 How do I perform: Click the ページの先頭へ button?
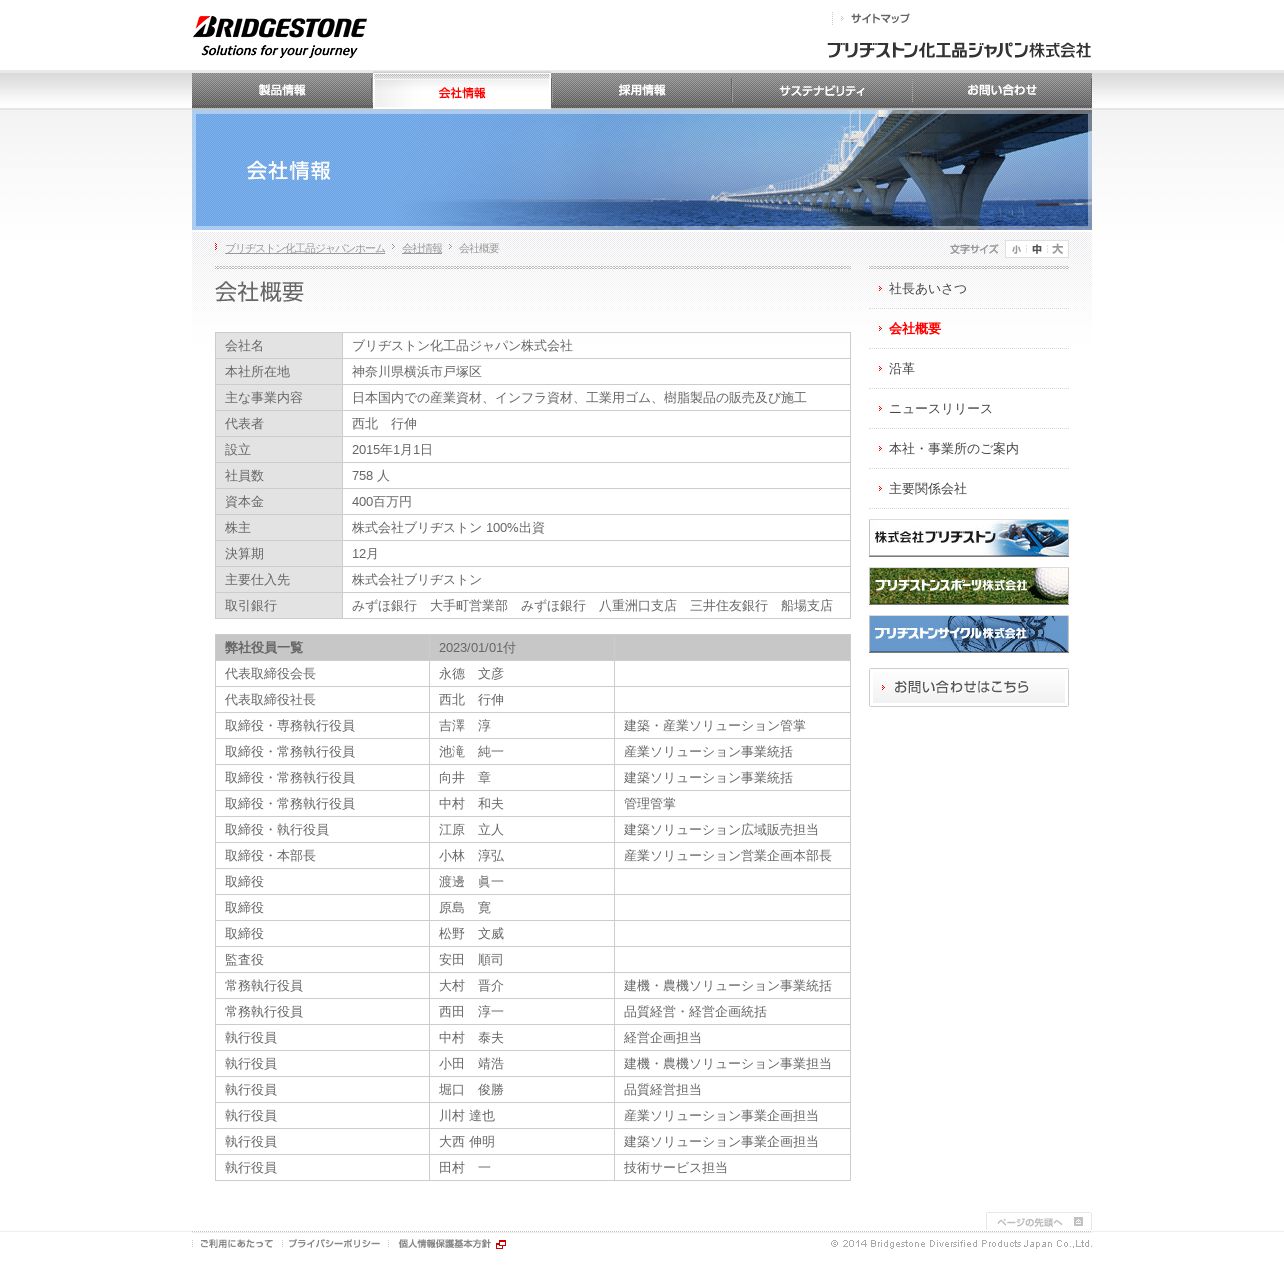pos(1038,1222)
